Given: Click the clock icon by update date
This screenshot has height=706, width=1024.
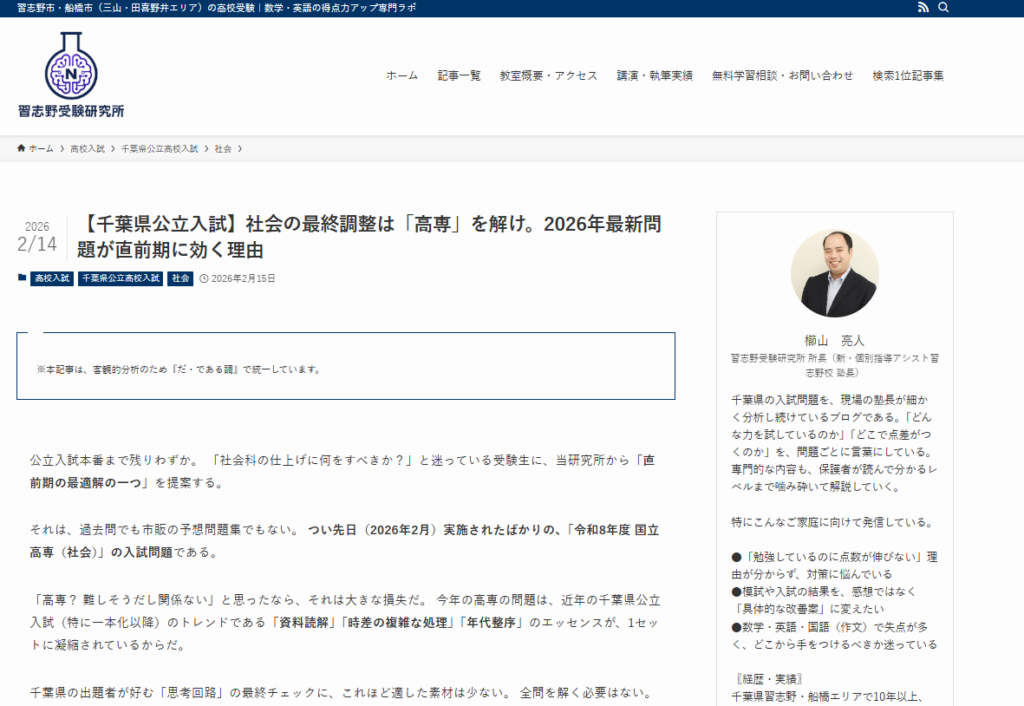Looking at the screenshot, I should [x=204, y=279].
